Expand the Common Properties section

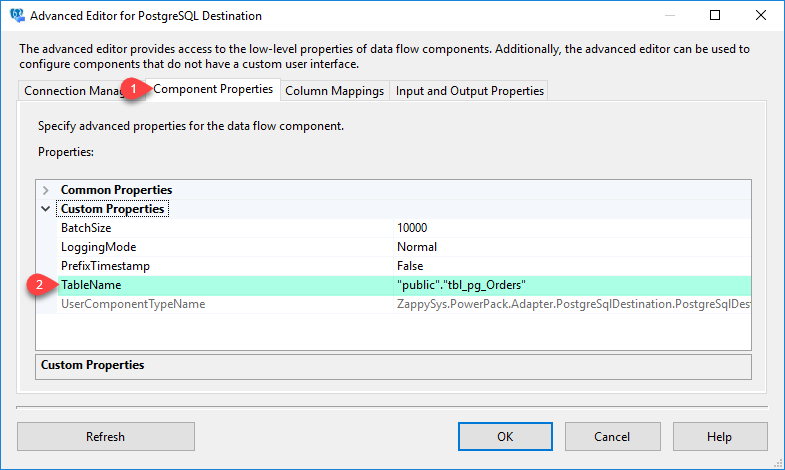coord(46,190)
